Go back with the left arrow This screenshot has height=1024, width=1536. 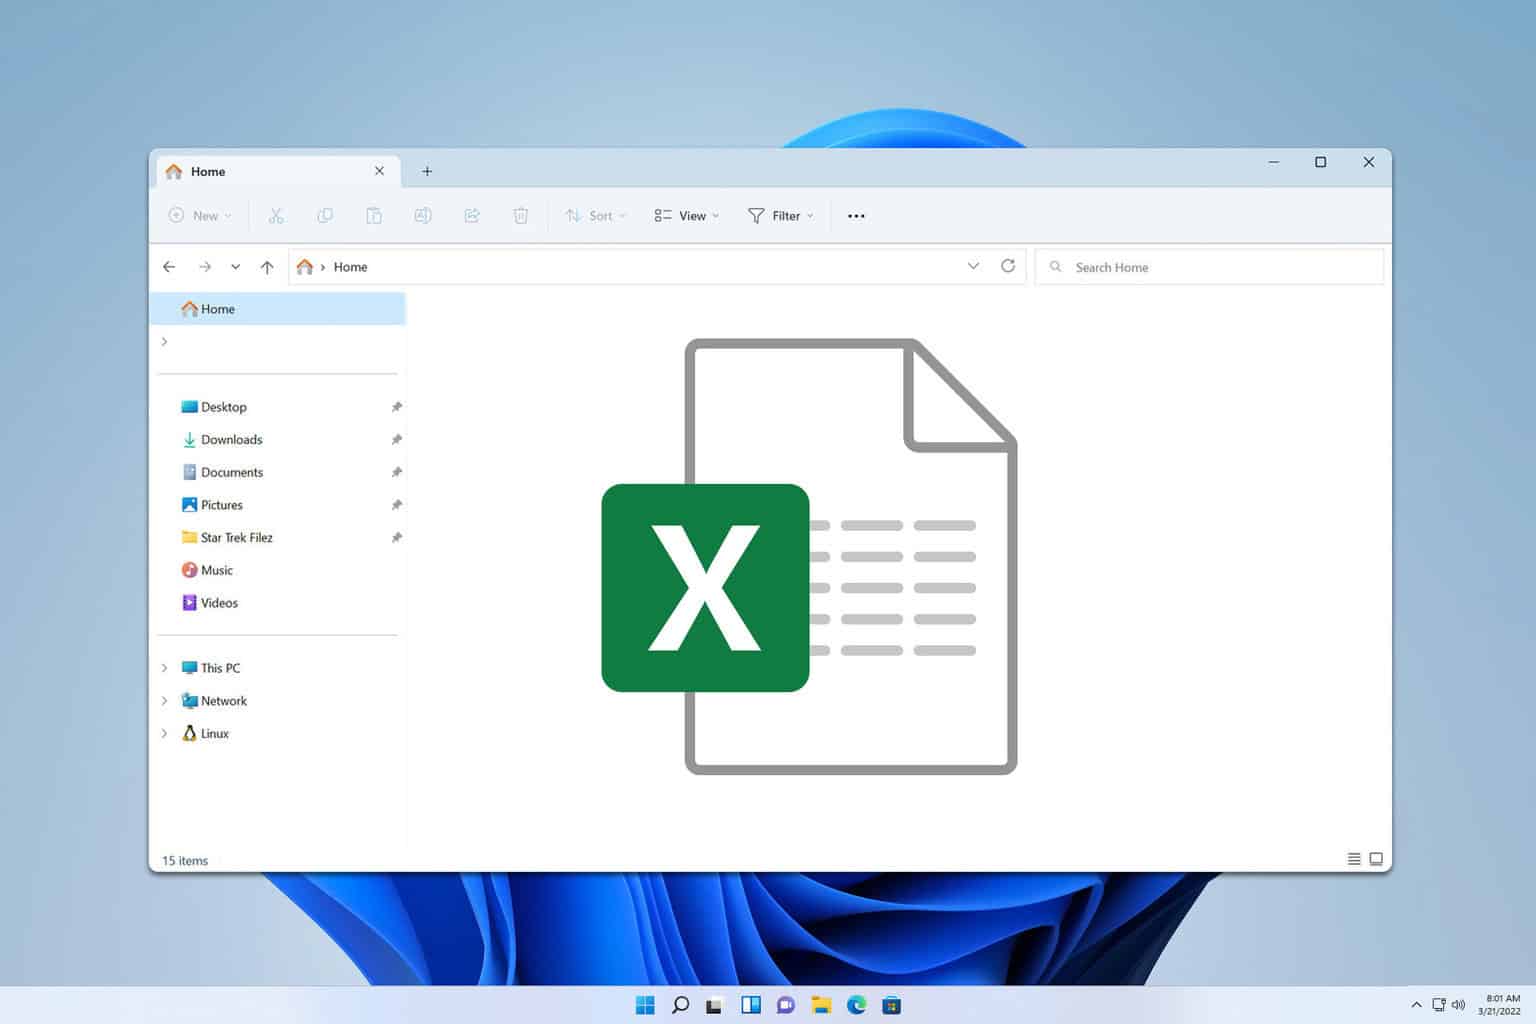coord(169,267)
